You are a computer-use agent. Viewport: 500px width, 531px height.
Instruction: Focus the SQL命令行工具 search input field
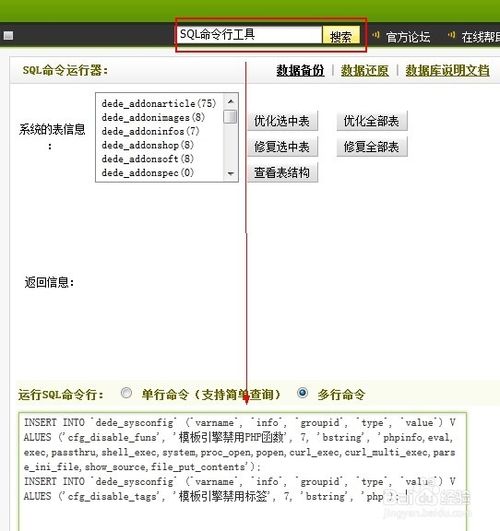tap(249, 35)
